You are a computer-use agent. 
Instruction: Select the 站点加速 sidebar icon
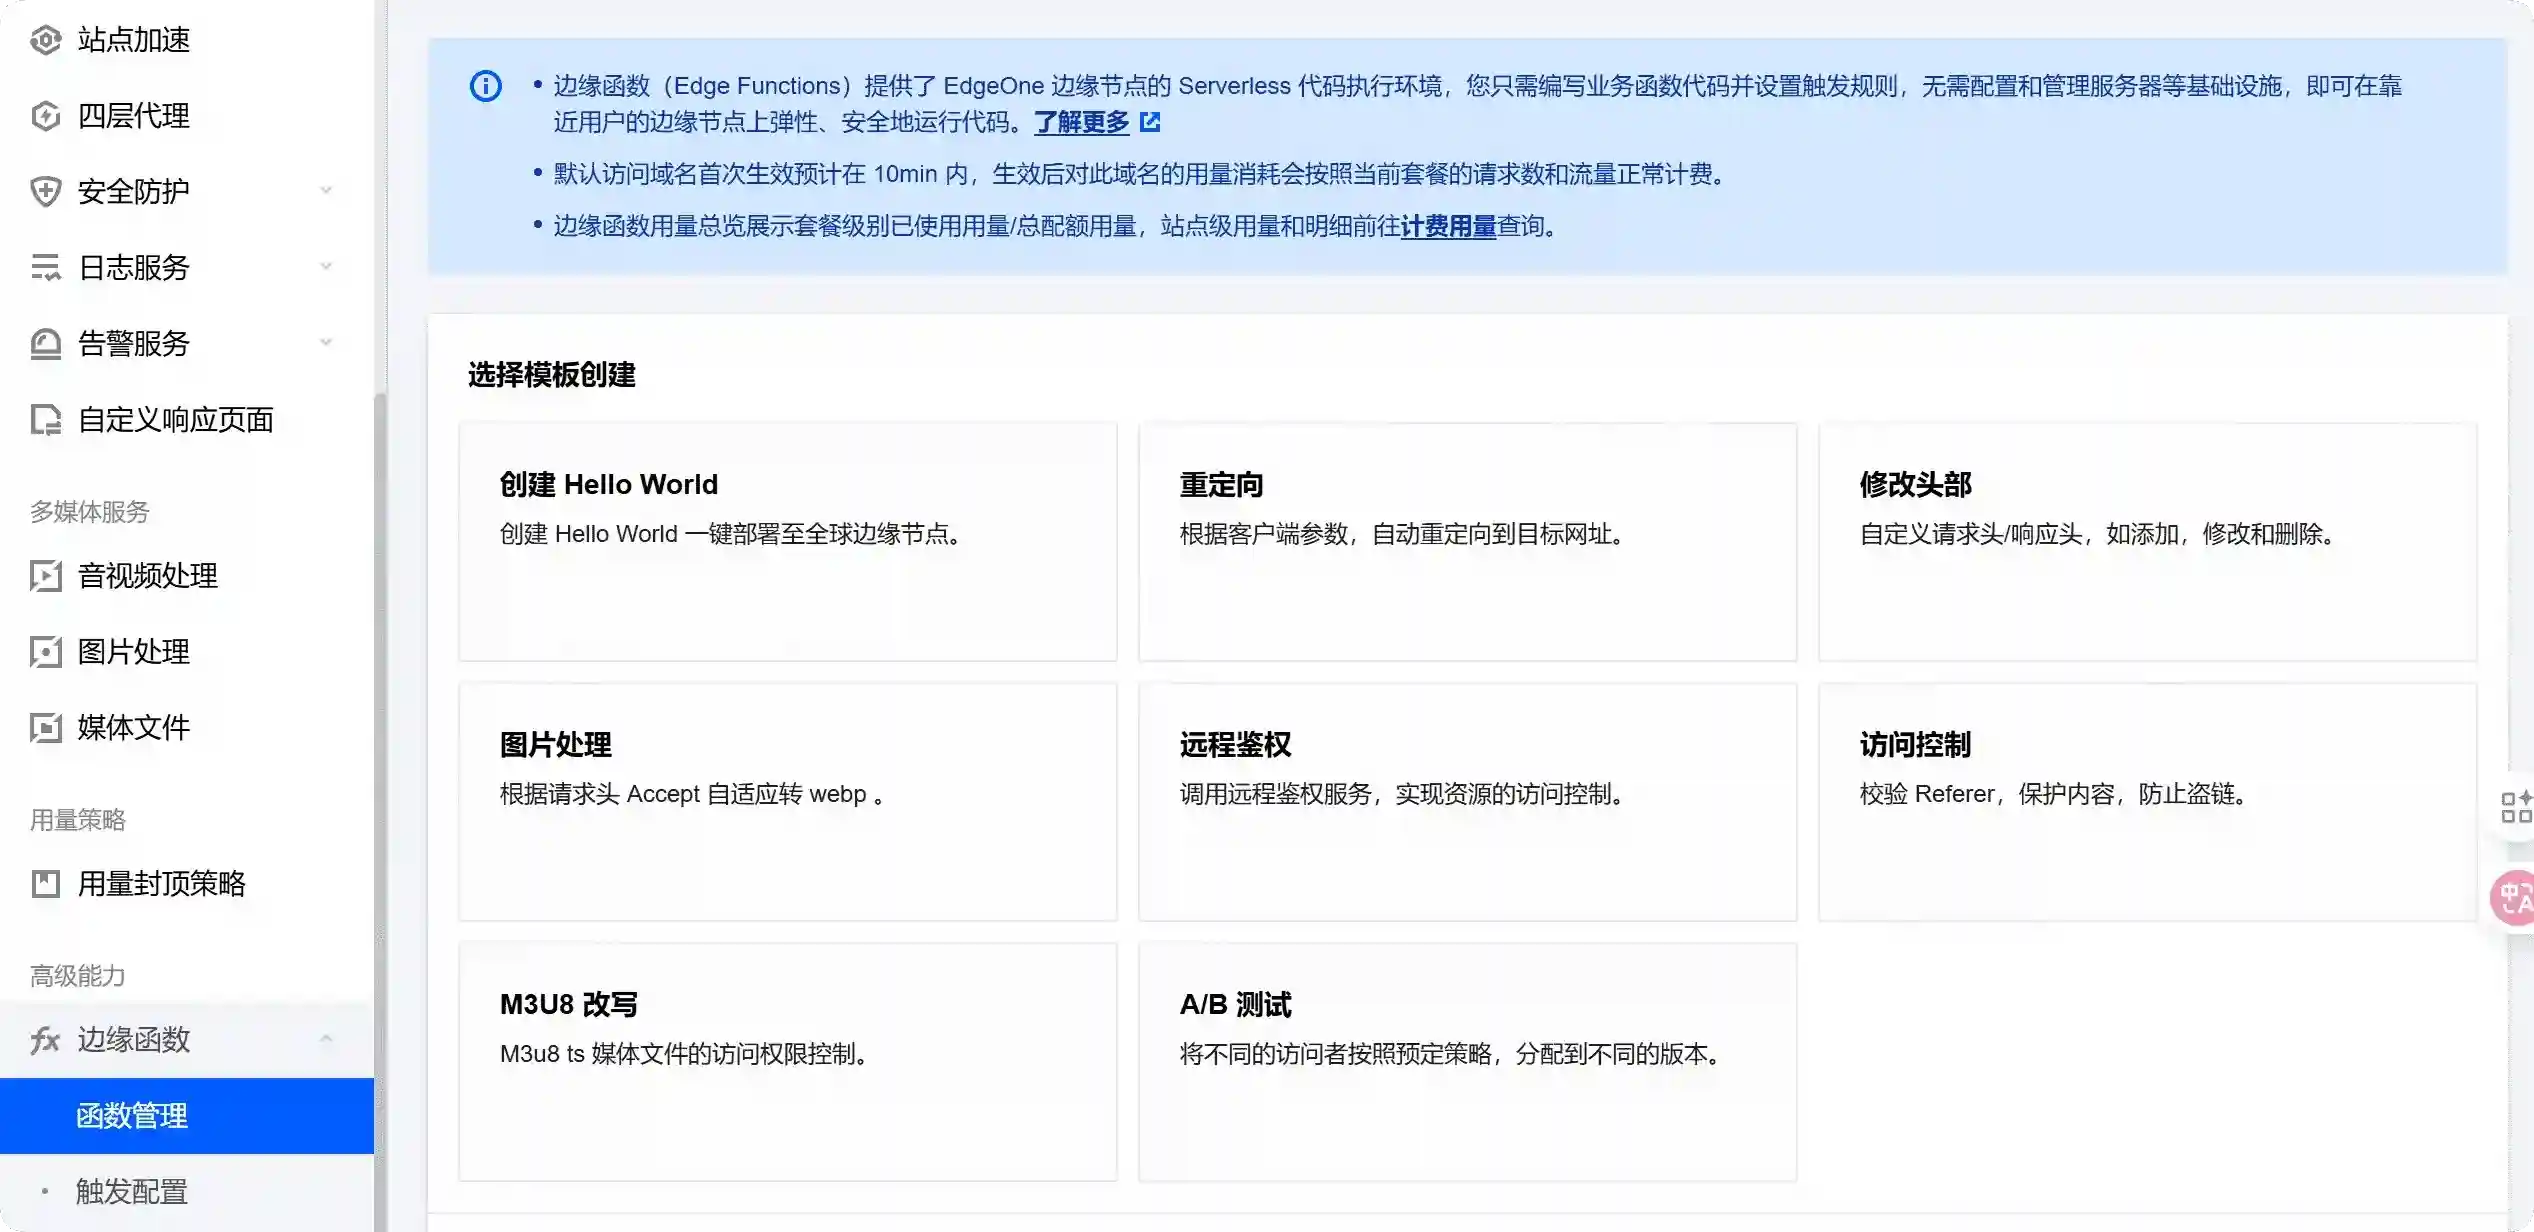pos(45,40)
